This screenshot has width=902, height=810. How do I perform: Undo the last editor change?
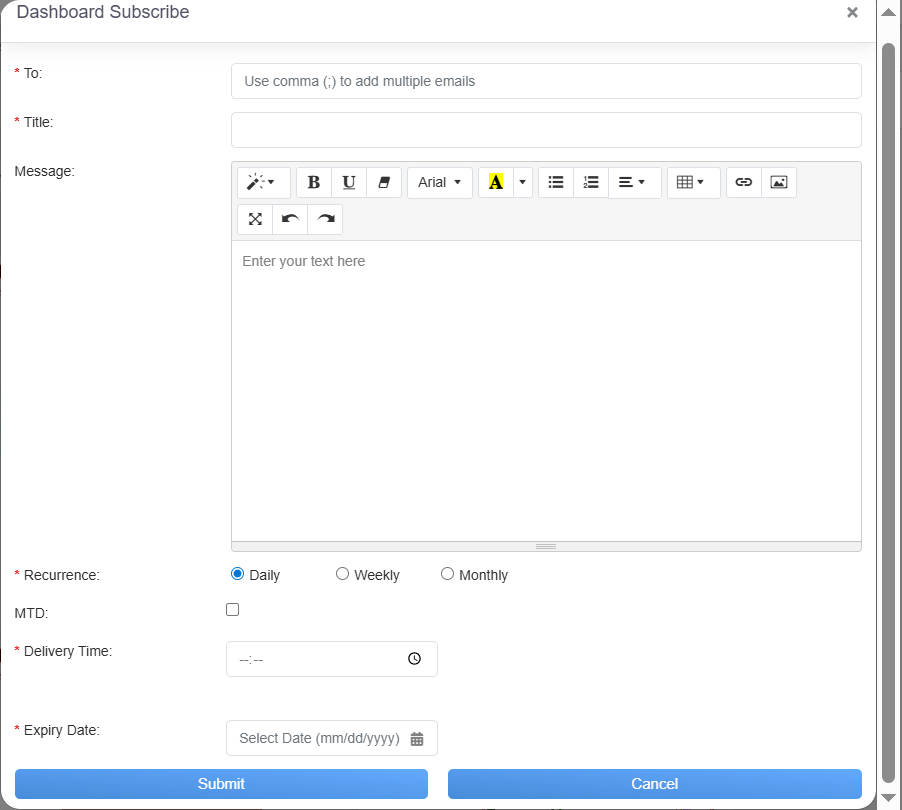pos(290,219)
